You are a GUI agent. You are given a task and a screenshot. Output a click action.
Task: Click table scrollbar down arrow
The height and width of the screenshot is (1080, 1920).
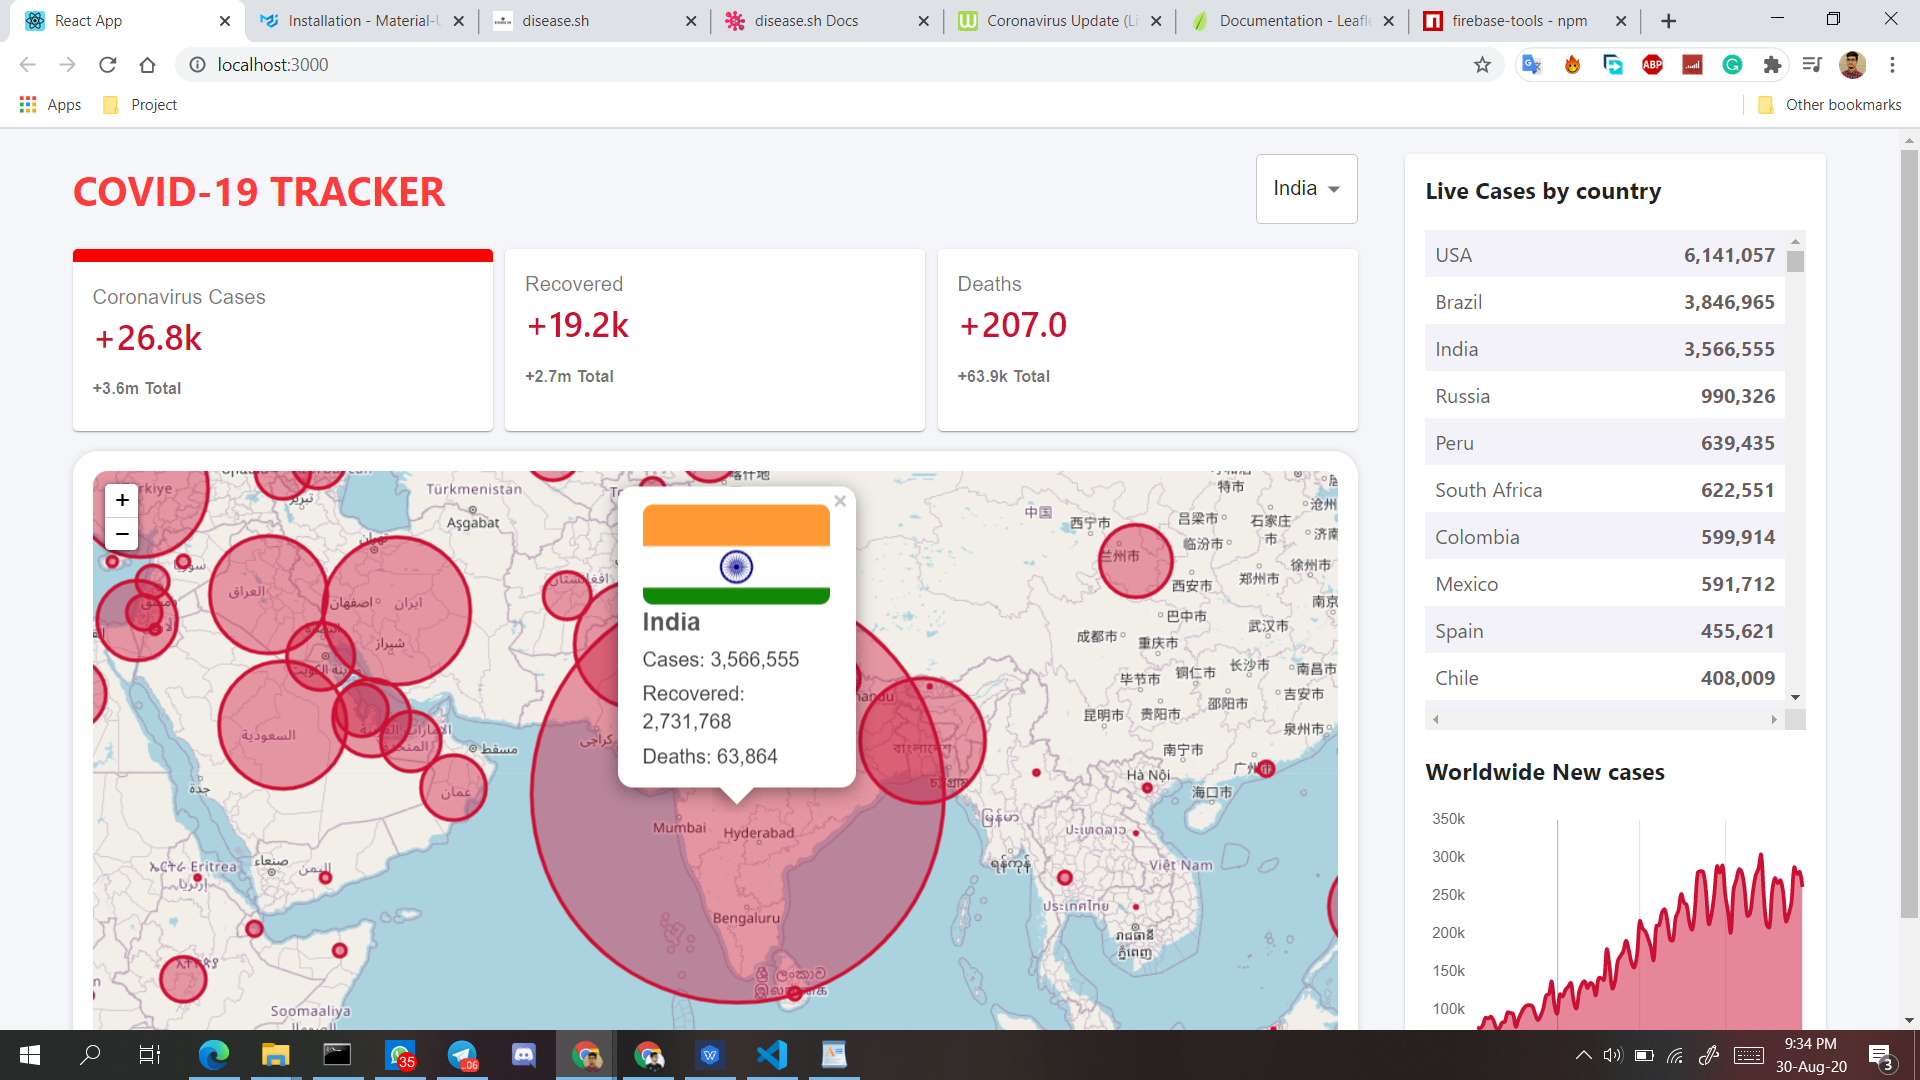pyautogui.click(x=1795, y=697)
